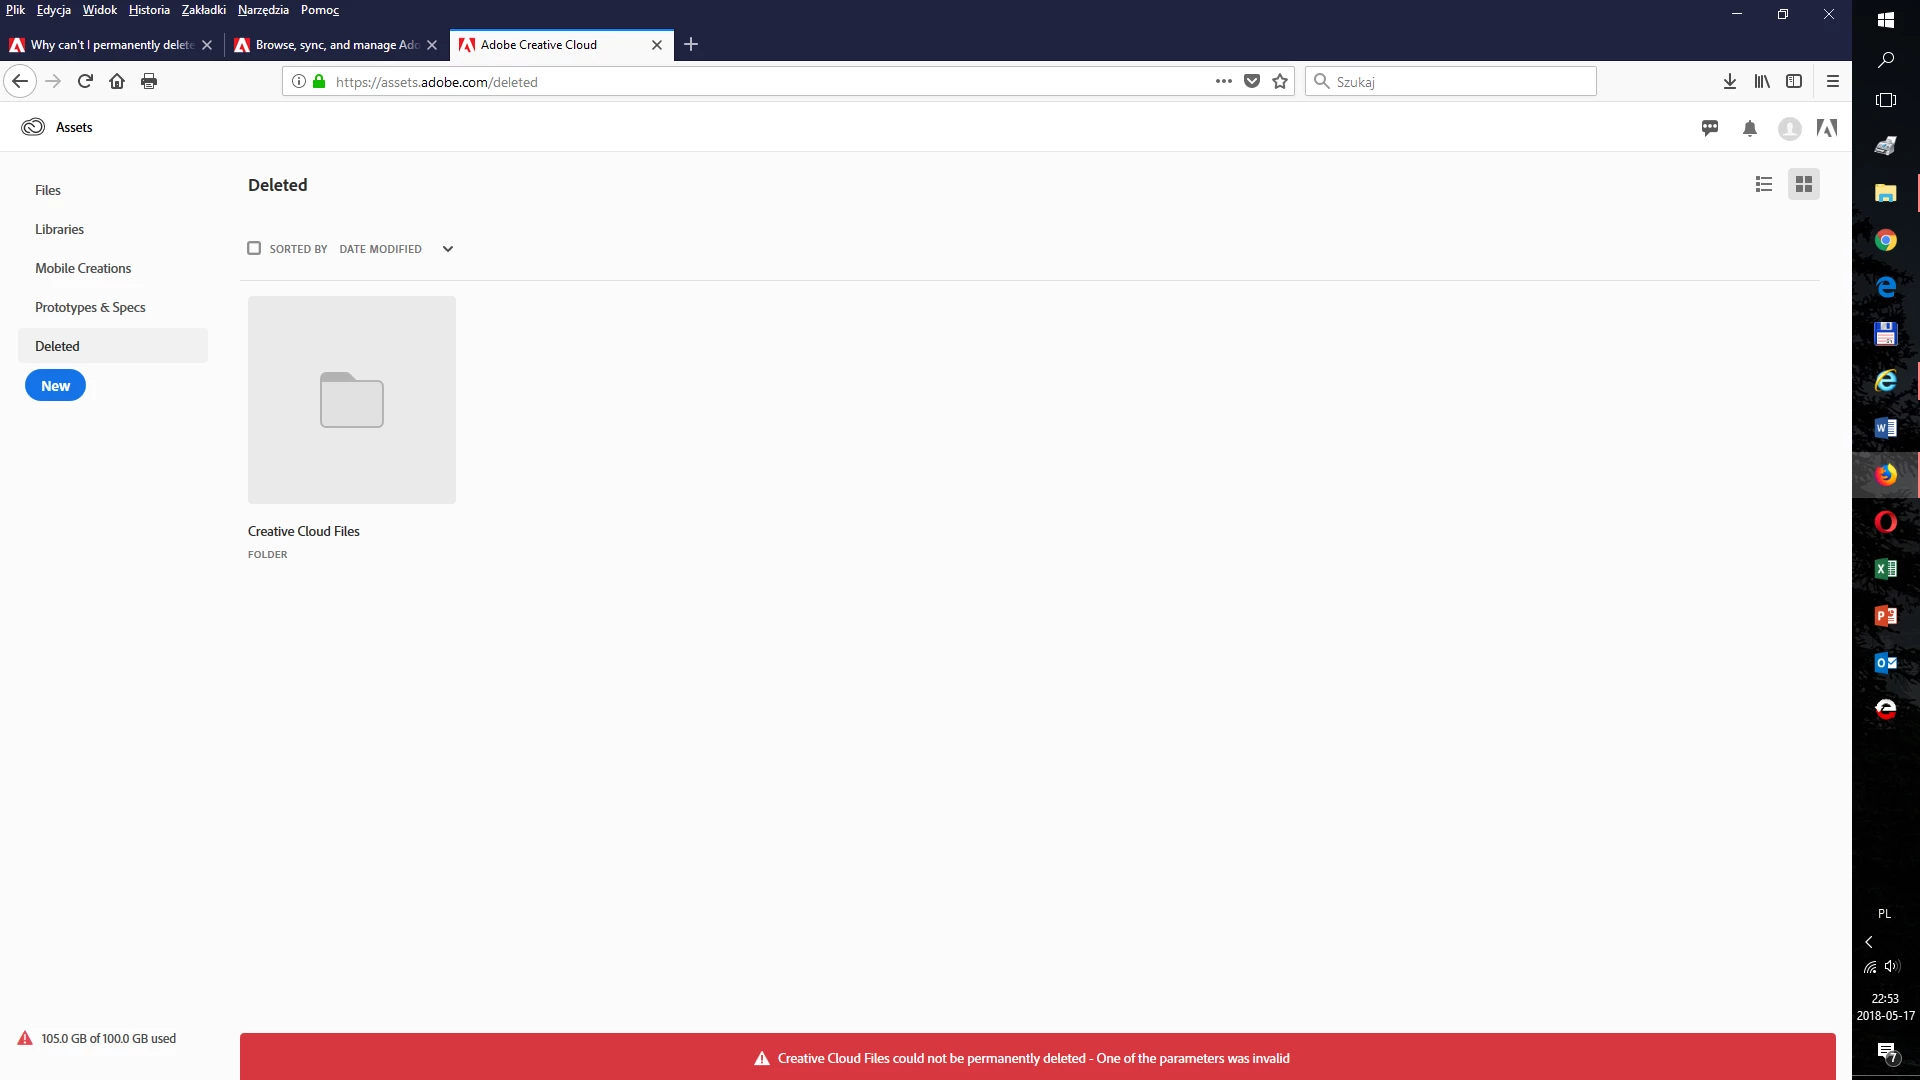Viewport: 1920px width, 1080px height.
Task: Click the Creative Cloud Assets logo
Action: pos(33,127)
